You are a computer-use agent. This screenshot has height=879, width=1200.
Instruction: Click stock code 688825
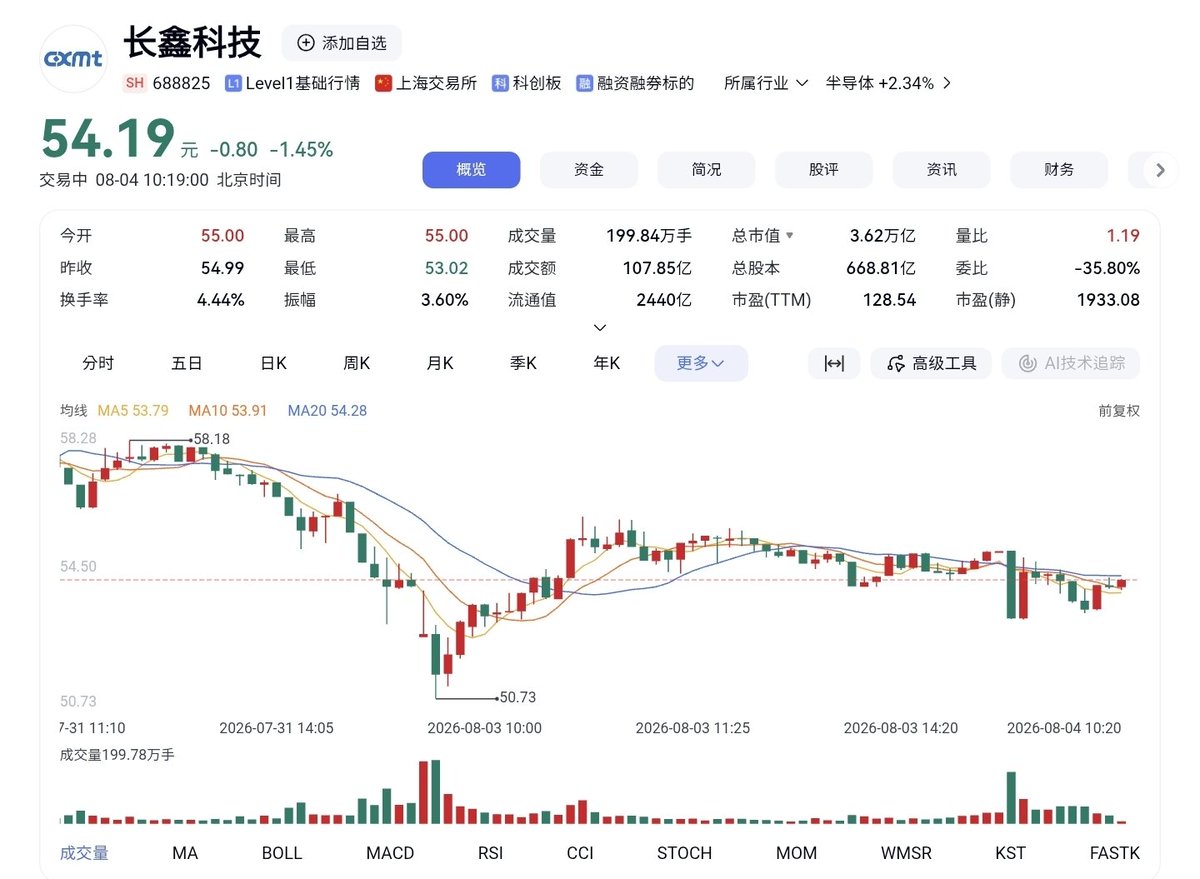coord(181,83)
